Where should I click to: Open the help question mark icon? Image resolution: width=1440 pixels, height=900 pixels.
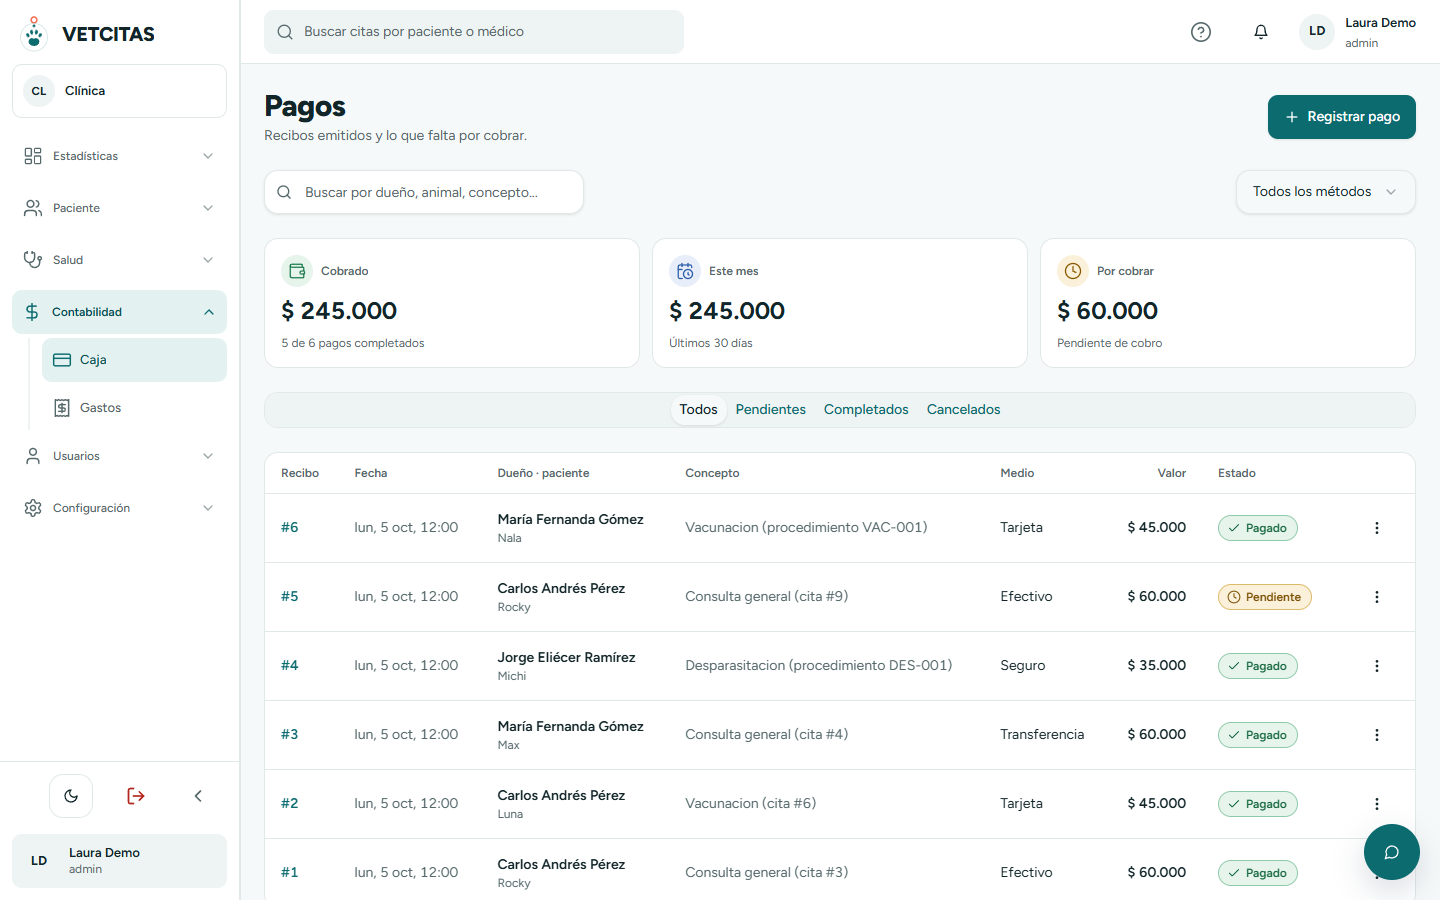1201,32
